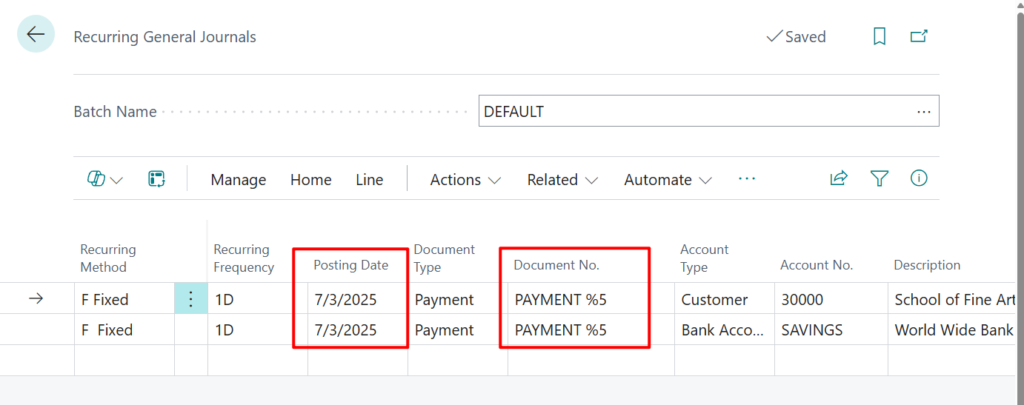Open the Manage menu tab
Image resolution: width=1024 pixels, height=405 pixels.
pos(238,180)
